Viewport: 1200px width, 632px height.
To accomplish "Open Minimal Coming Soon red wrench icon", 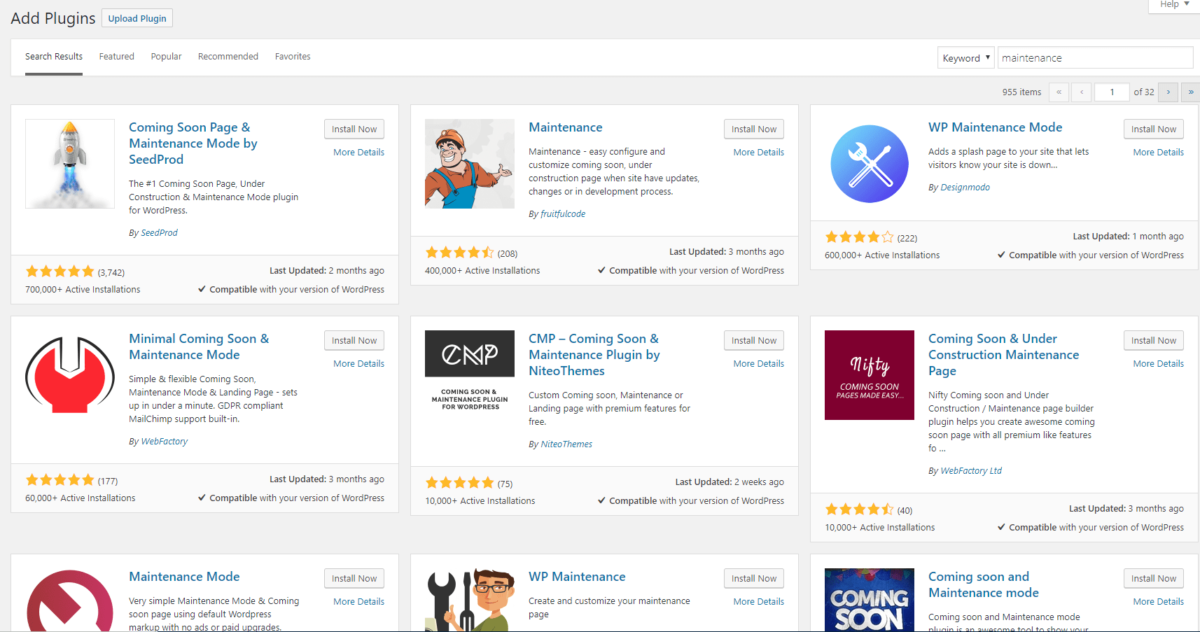I will 69,375.
